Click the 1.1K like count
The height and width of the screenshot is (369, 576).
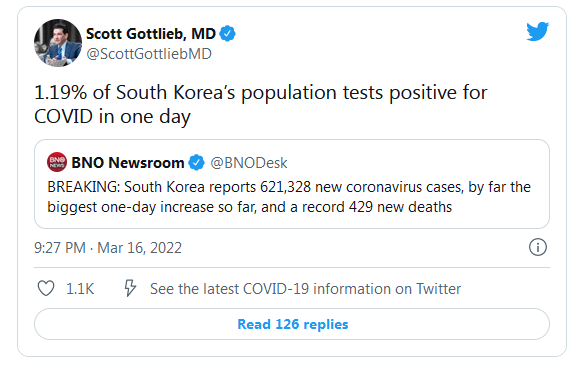click(x=80, y=289)
